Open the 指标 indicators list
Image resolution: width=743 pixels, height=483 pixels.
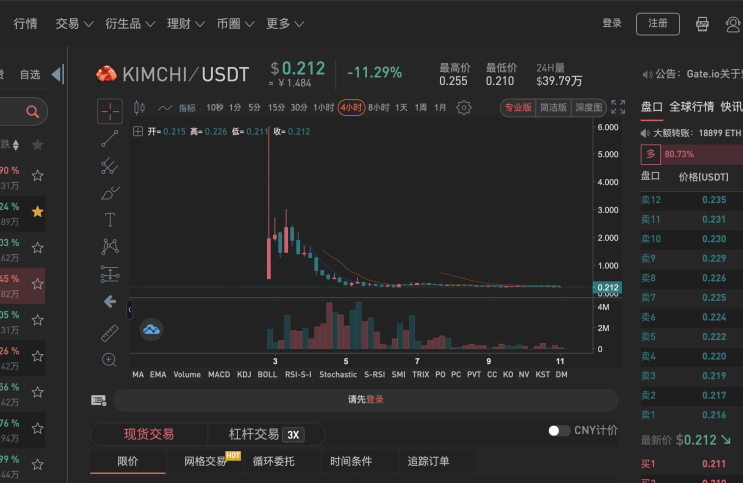187,108
